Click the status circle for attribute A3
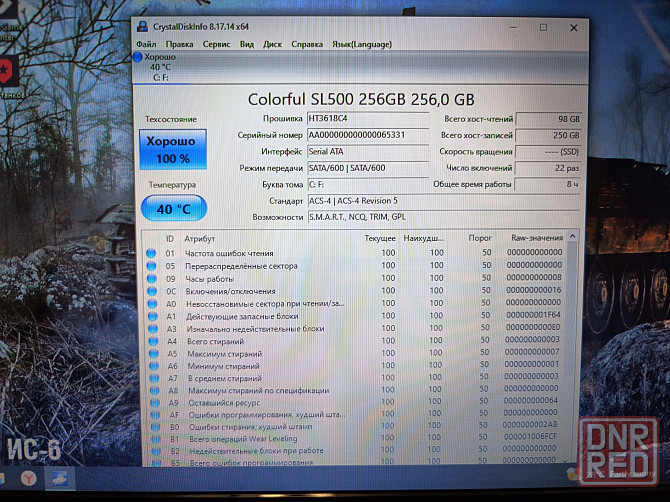 (153, 329)
